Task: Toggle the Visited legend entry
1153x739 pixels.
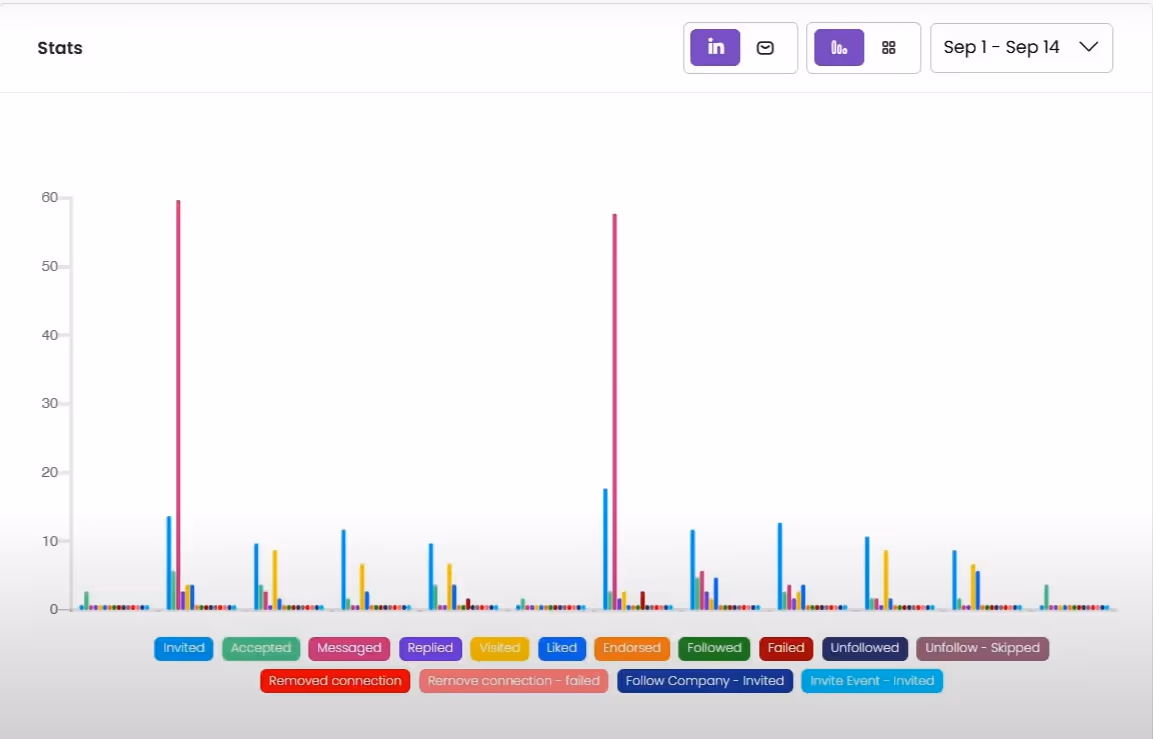Action: [499, 648]
